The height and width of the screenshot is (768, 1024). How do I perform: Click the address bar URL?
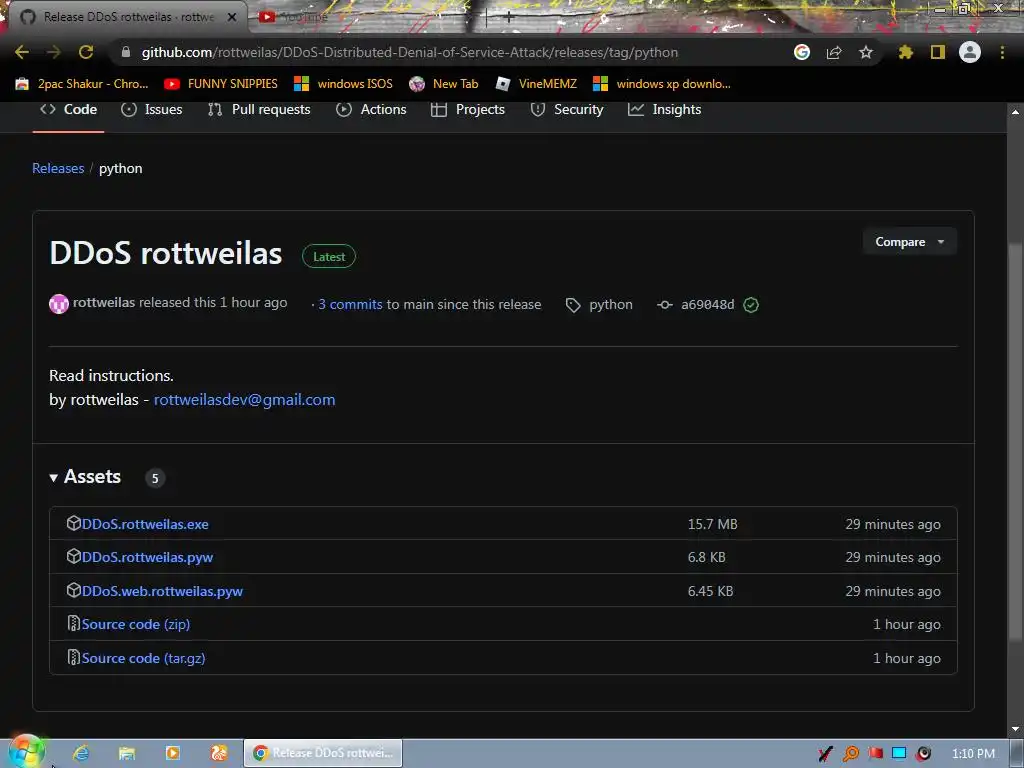409,52
